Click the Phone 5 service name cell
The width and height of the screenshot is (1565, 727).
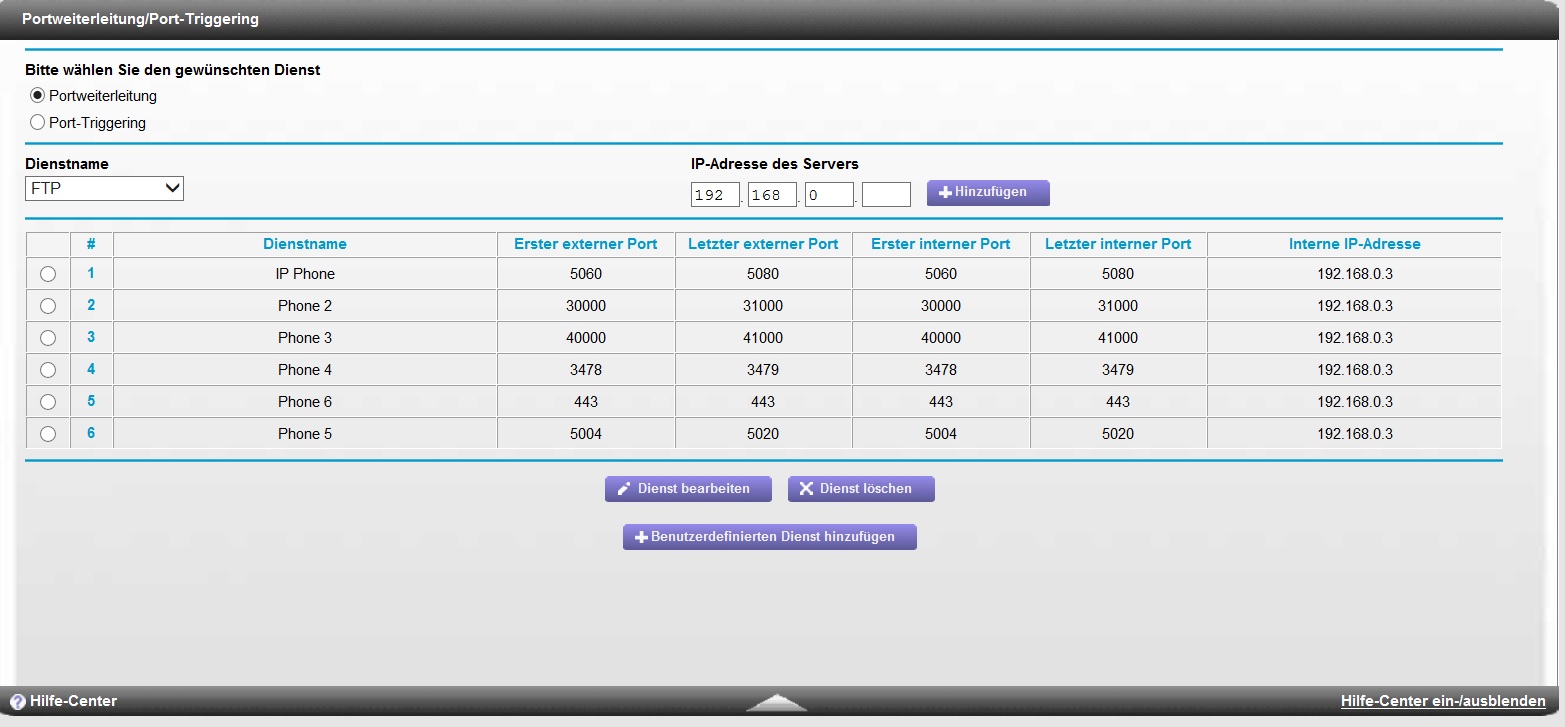click(305, 434)
